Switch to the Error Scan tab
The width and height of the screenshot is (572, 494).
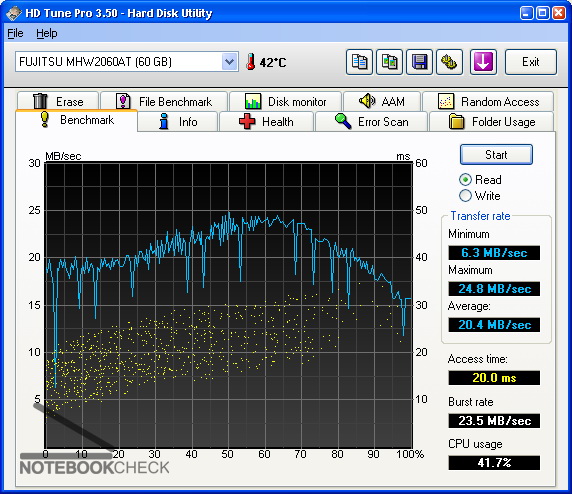click(x=371, y=122)
